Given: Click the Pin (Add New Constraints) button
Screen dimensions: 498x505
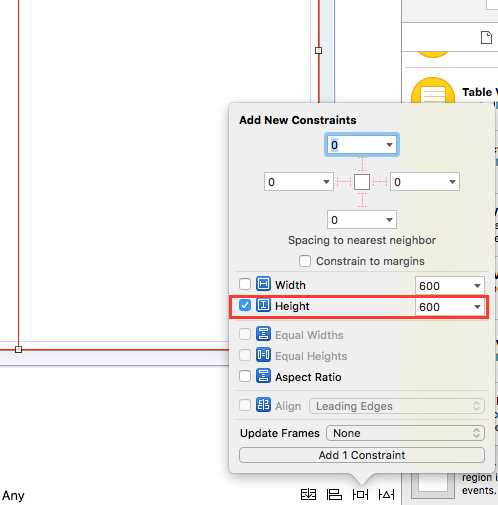Looking at the screenshot, I should (360, 494).
